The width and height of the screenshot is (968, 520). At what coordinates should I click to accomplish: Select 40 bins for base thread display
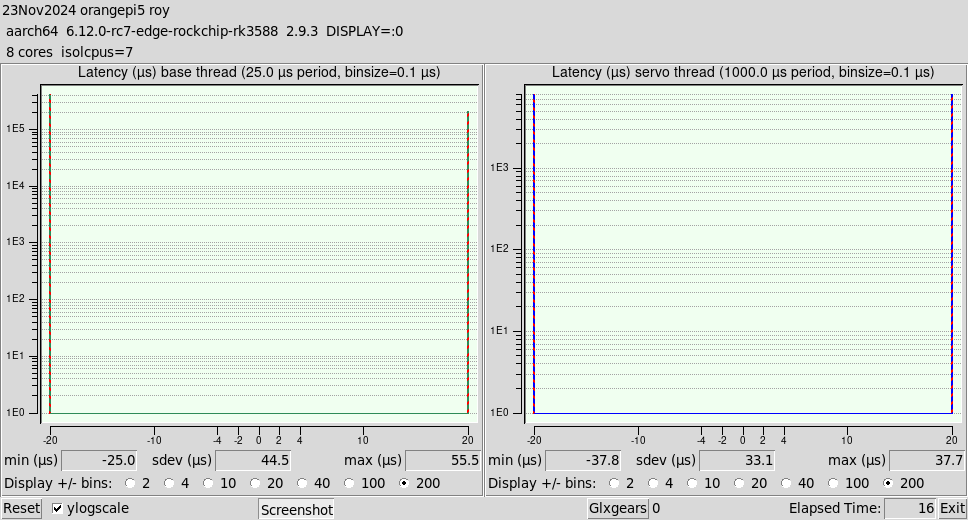point(302,483)
